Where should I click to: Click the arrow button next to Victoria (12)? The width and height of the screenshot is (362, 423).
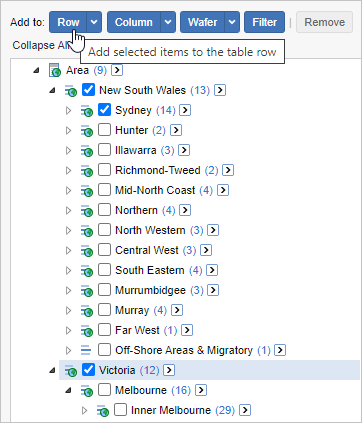click(169, 370)
